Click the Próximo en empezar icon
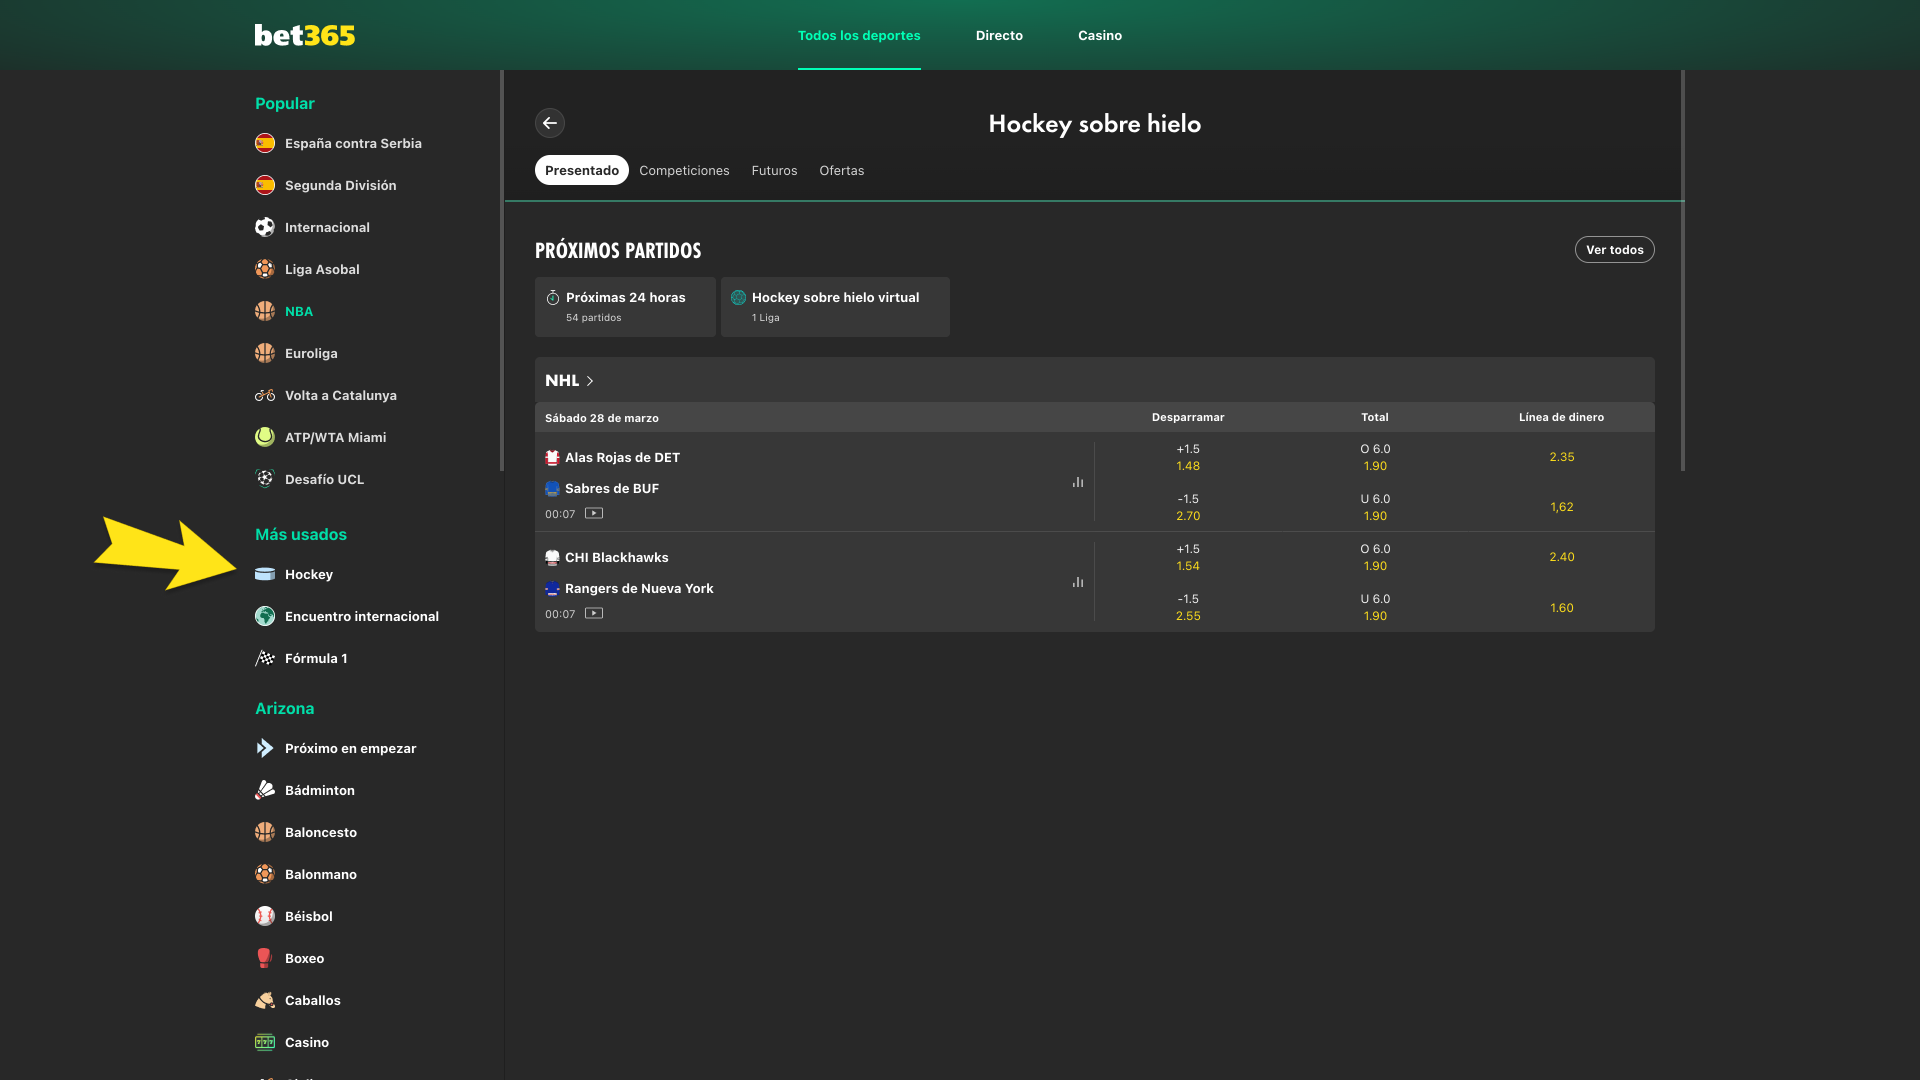1920x1080 pixels. (x=265, y=748)
